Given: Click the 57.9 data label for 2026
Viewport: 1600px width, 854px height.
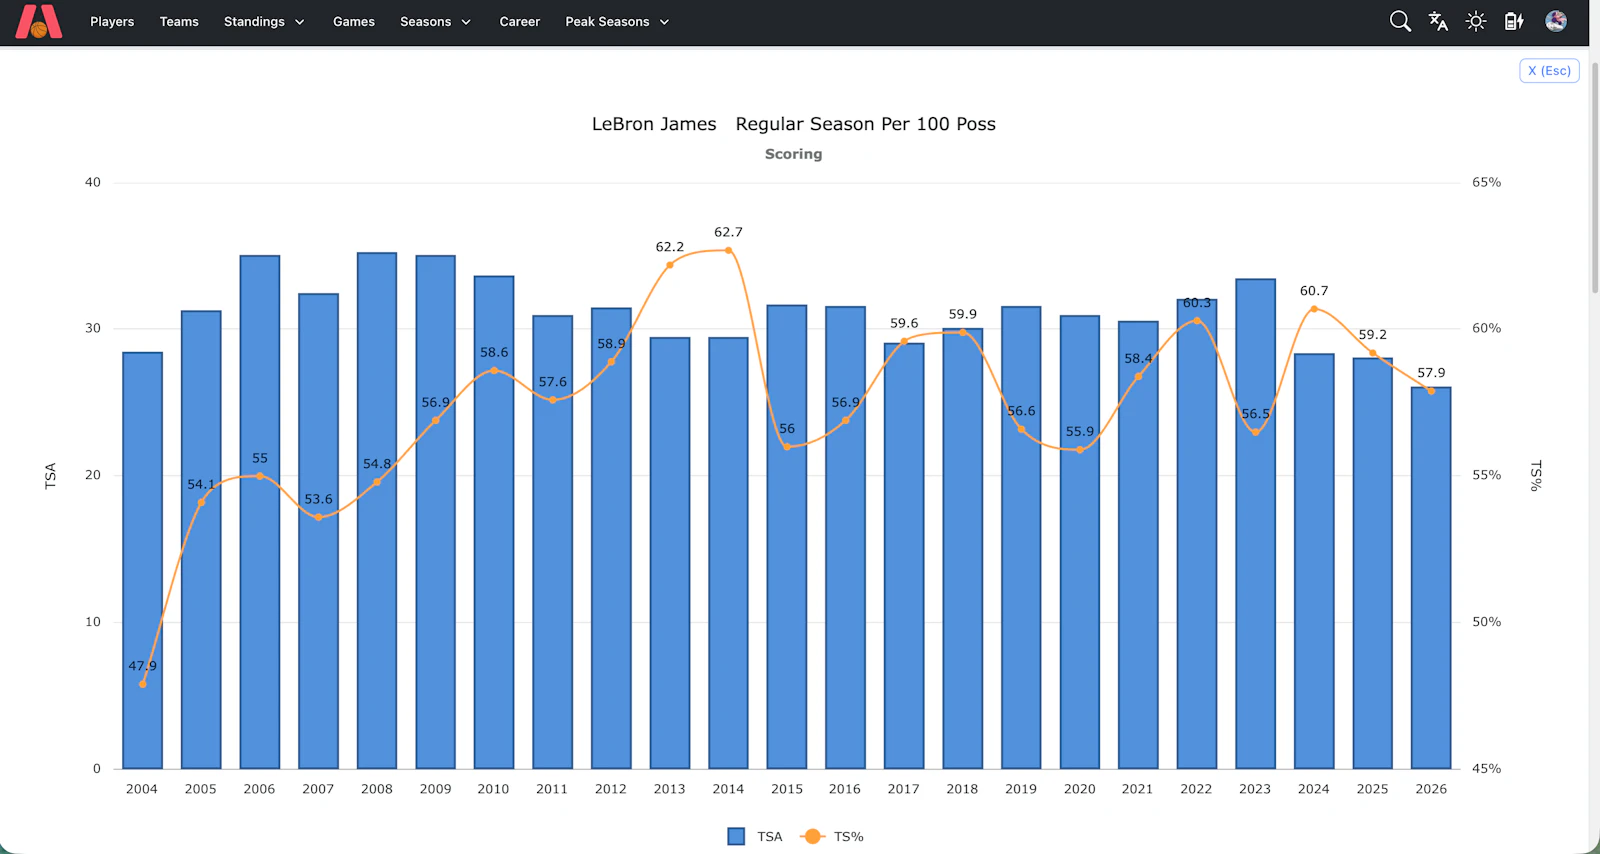Looking at the screenshot, I should pyautogui.click(x=1431, y=373).
